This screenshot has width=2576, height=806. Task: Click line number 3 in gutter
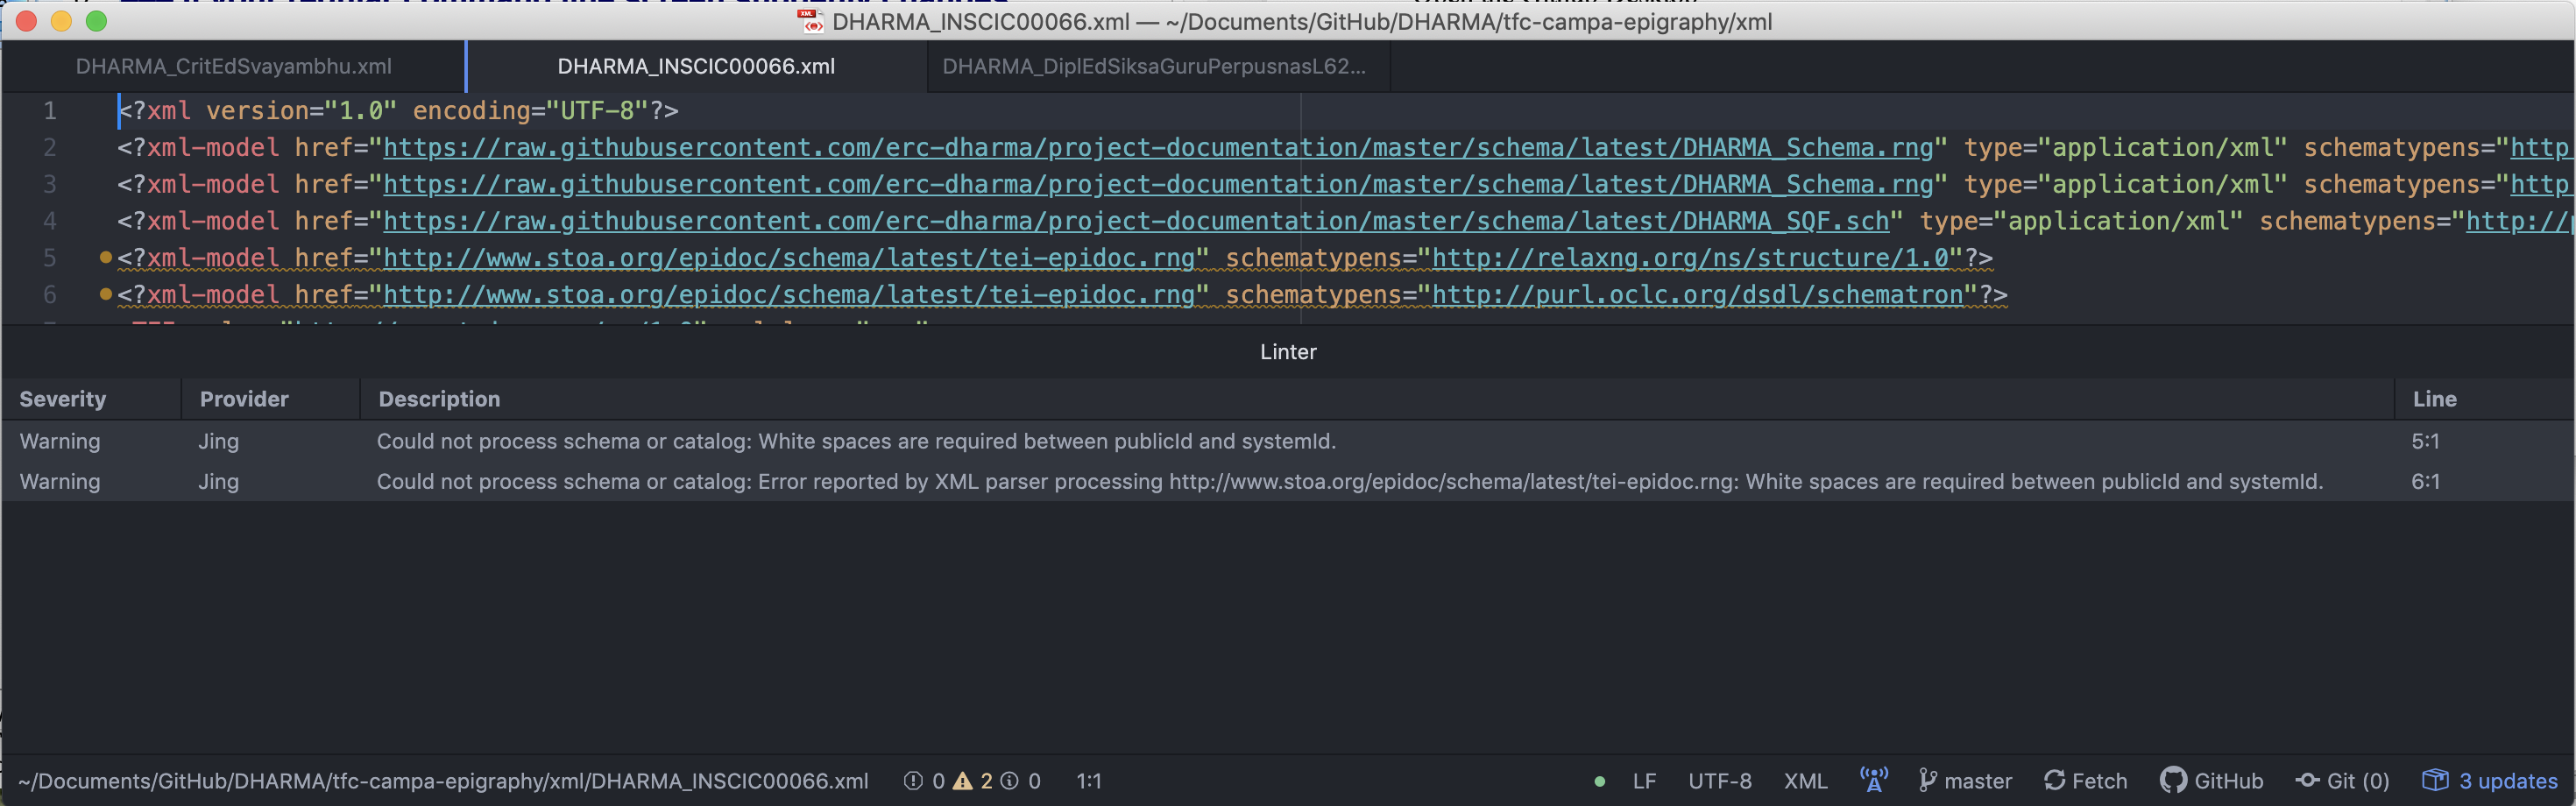[x=49, y=184]
